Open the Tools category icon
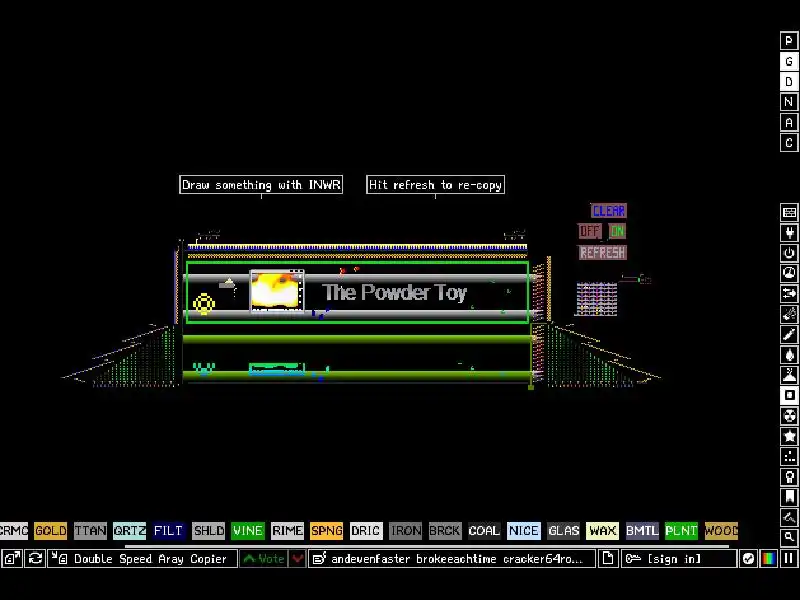 point(789,477)
